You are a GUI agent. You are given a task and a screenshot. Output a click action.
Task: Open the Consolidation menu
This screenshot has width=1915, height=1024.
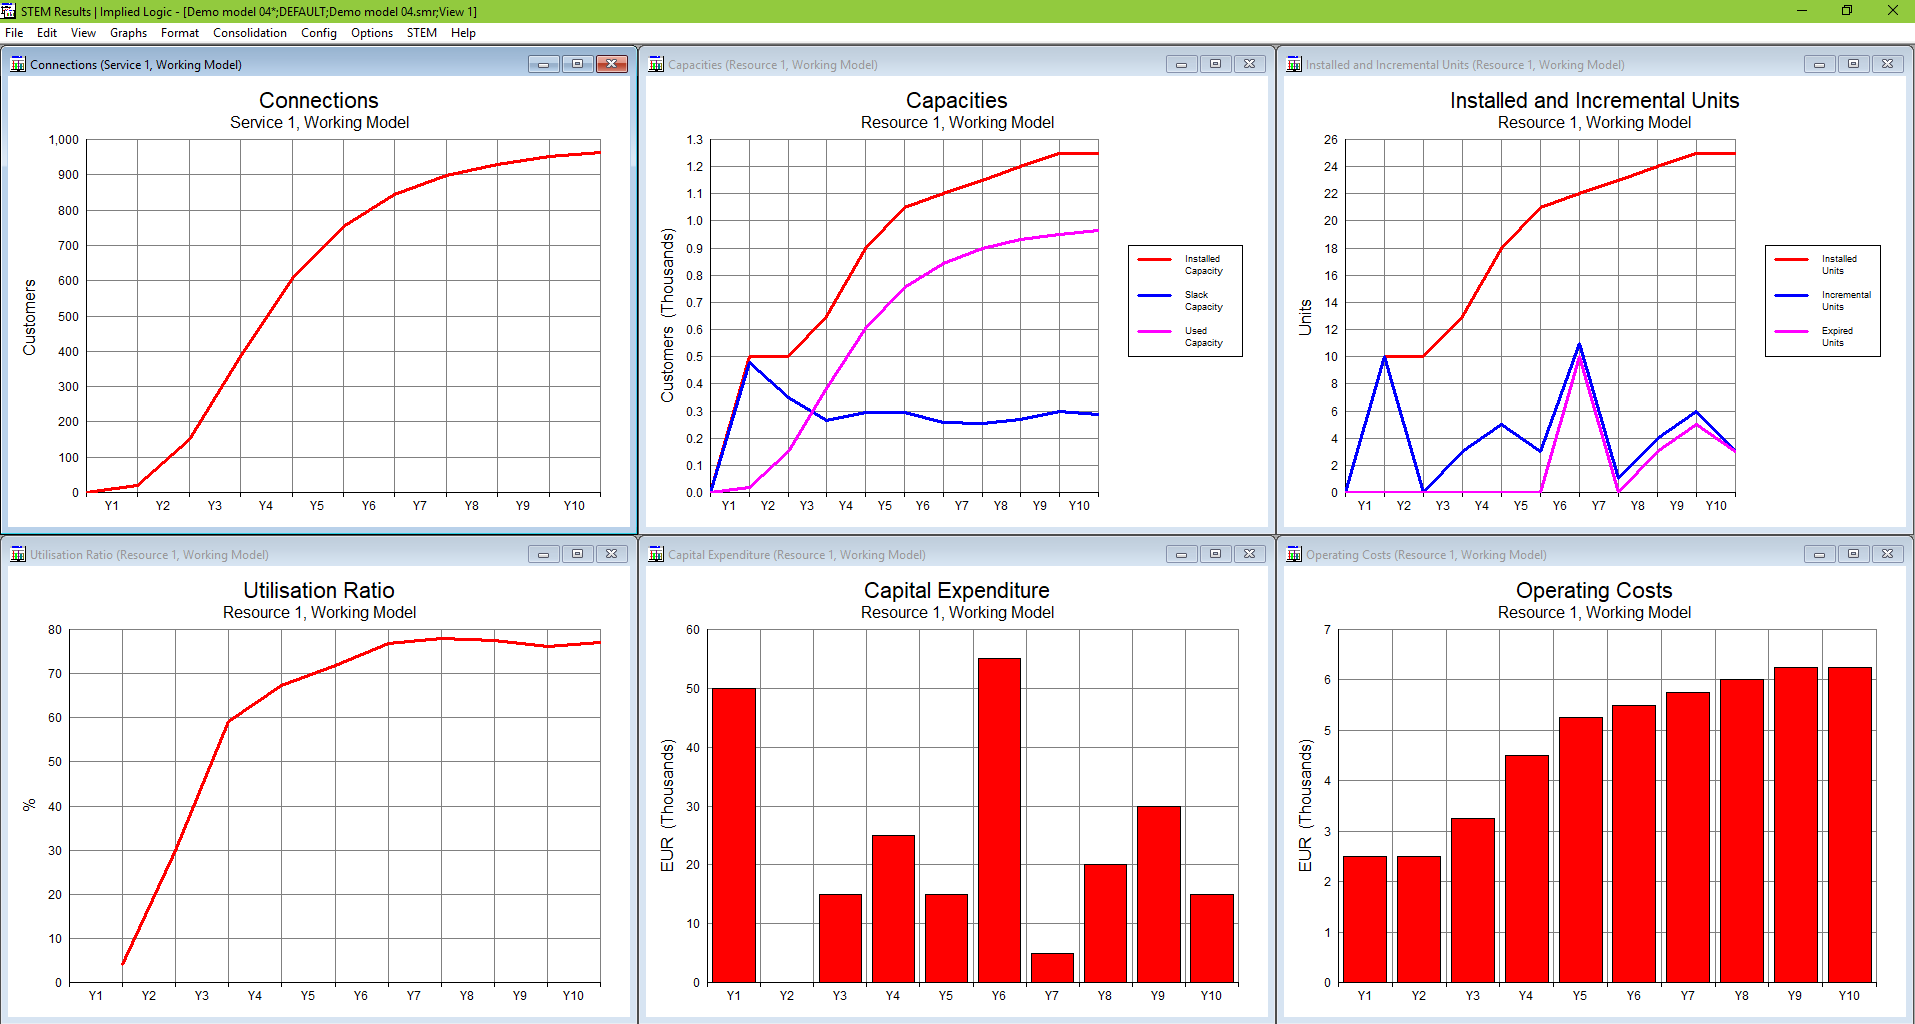(249, 33)
